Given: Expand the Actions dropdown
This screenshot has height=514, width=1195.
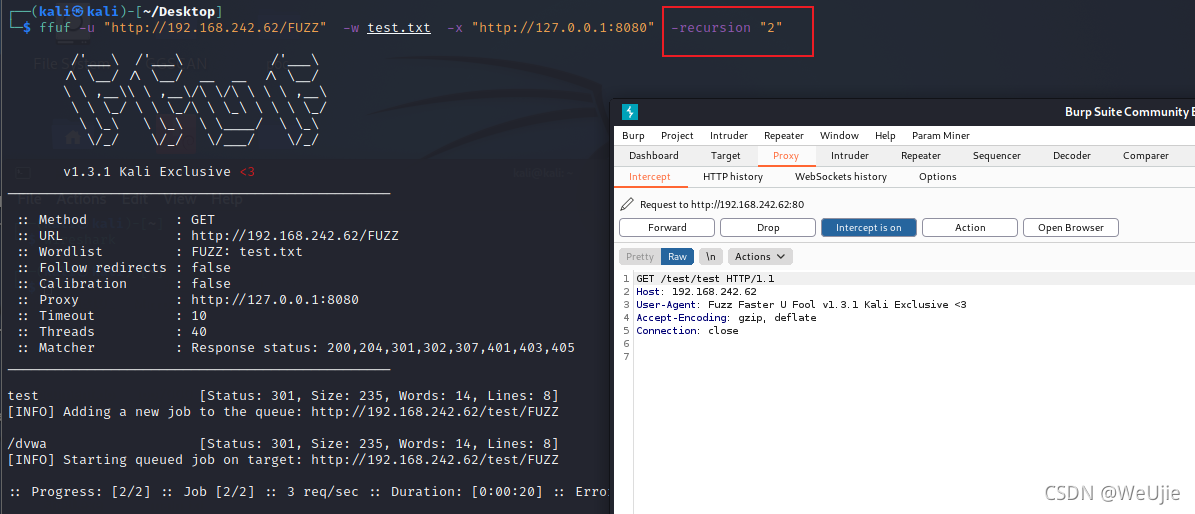Looking at the screenshot, I should pyautogui.click(x=760, y=256).
